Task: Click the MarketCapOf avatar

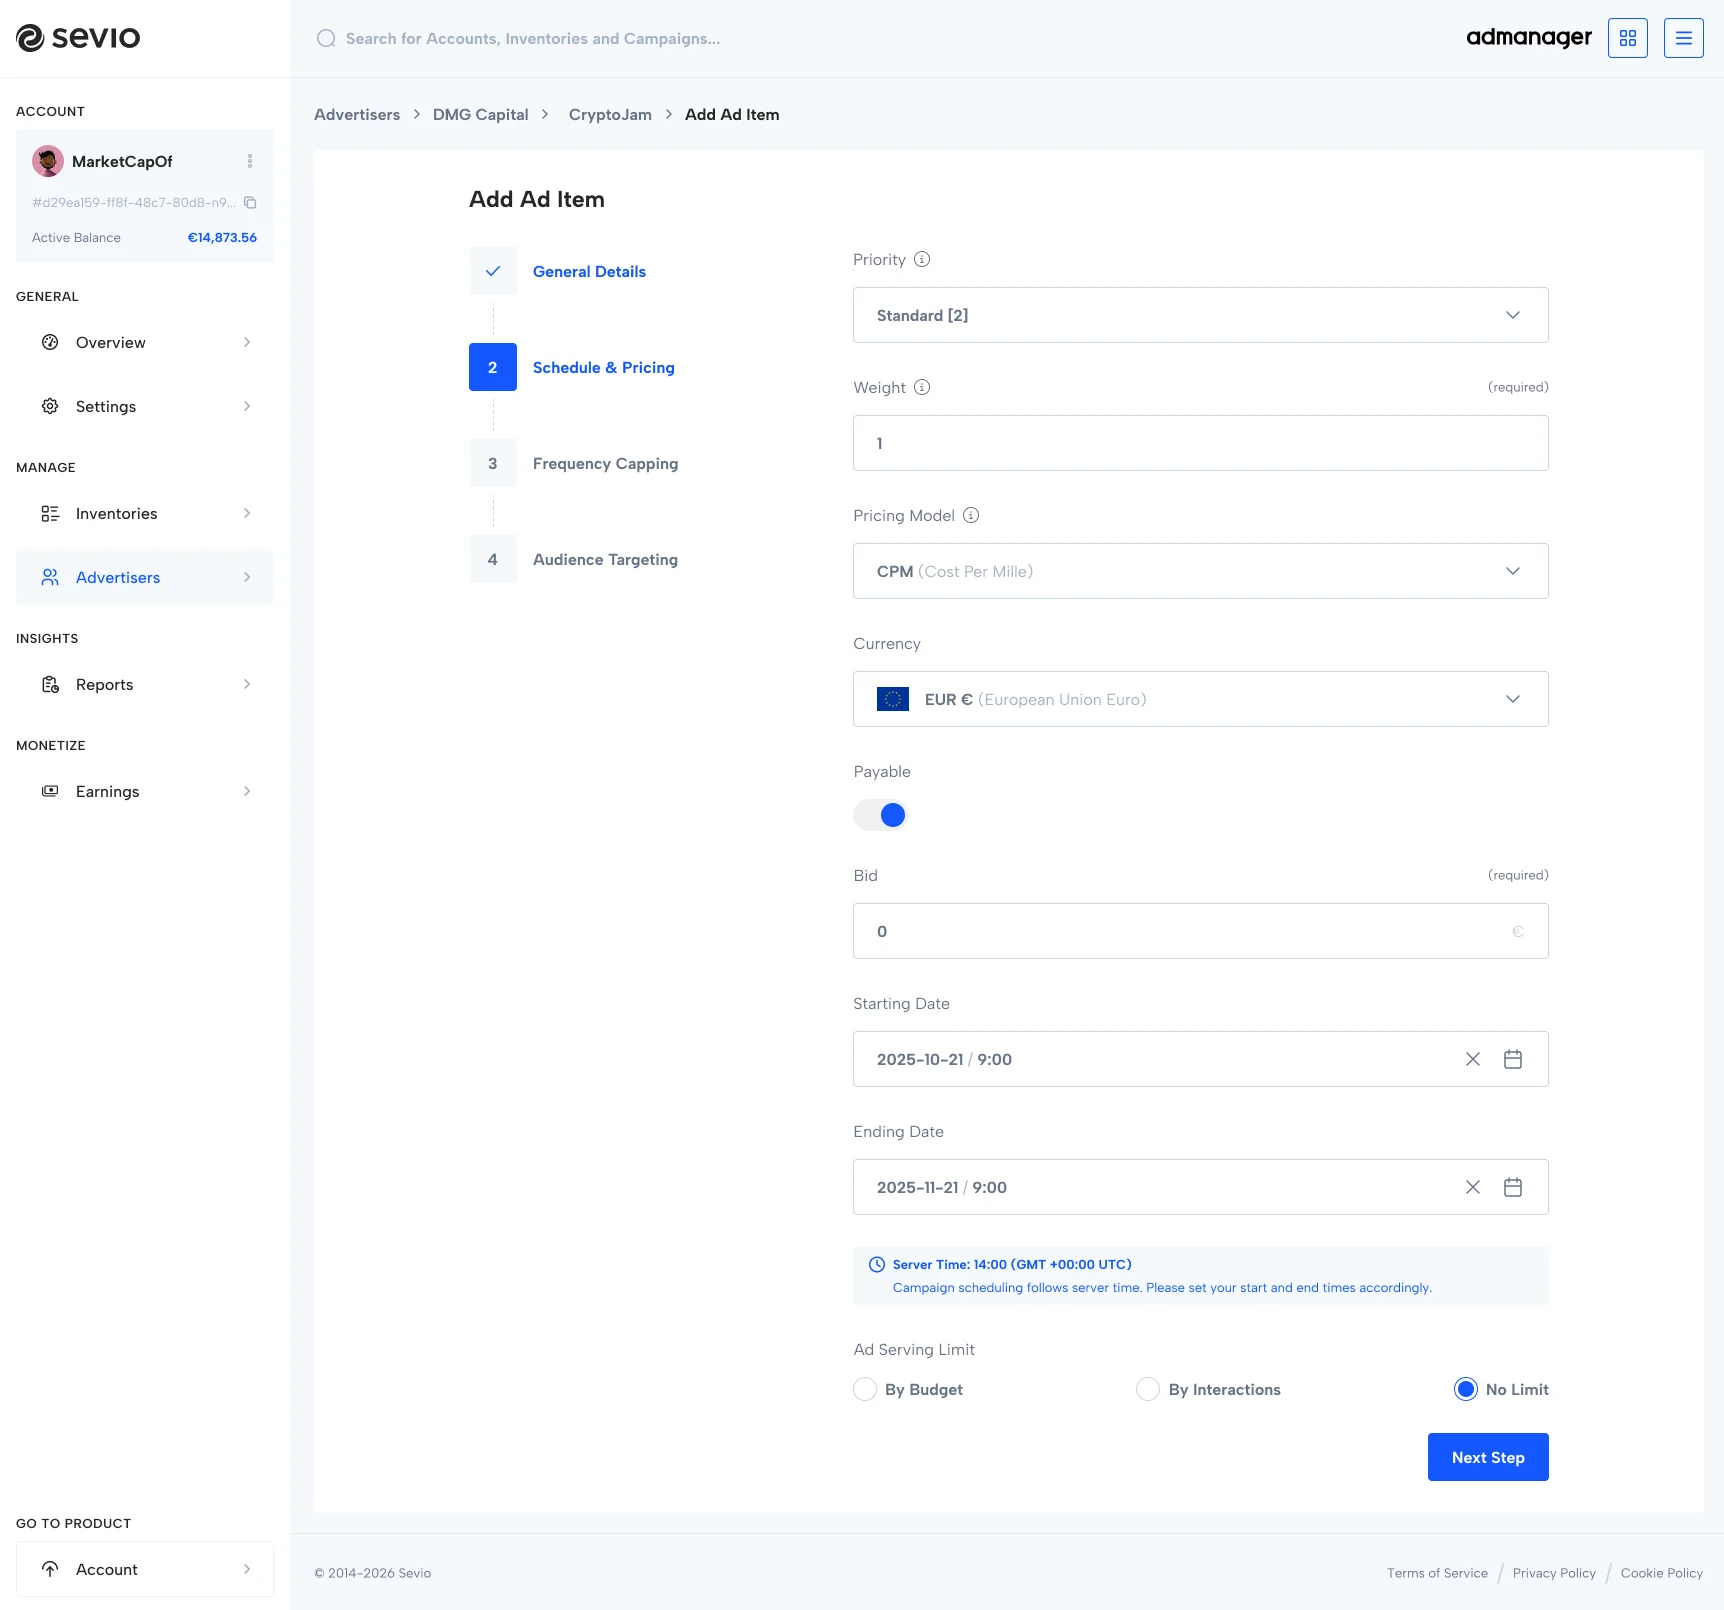Action: tap(48, 161)
